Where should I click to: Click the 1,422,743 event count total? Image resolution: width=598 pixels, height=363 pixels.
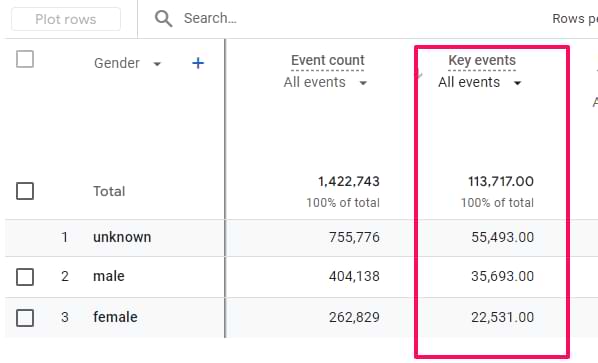349,182
